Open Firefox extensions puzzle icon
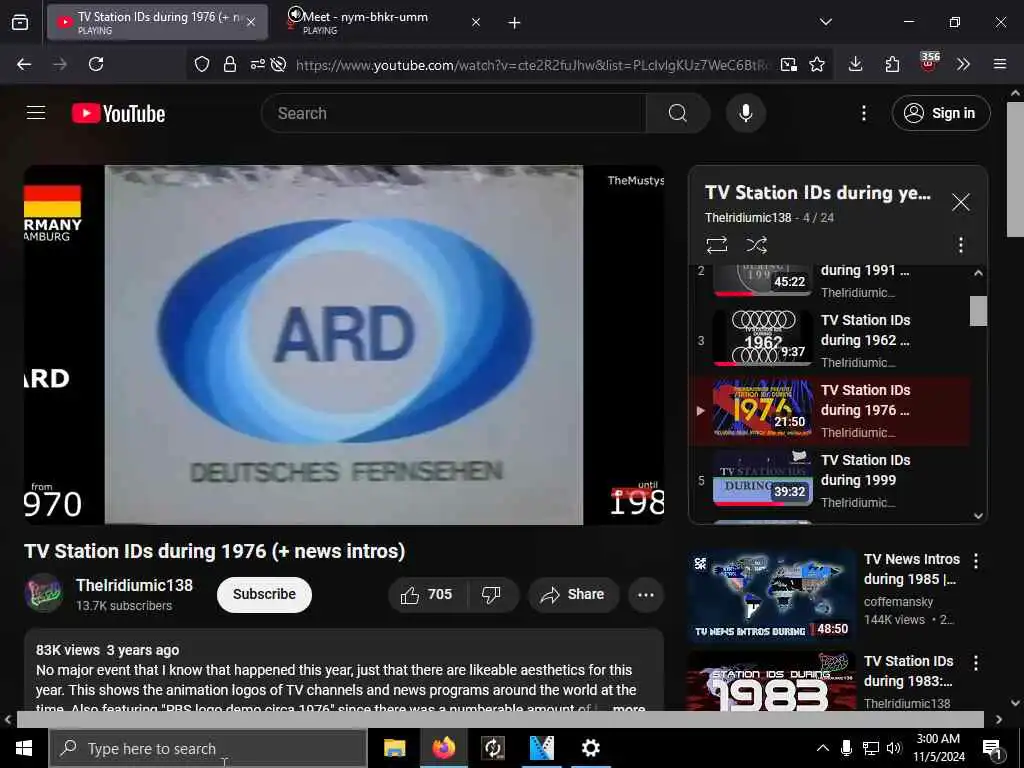1024x768 pixels. click(892, 64)
